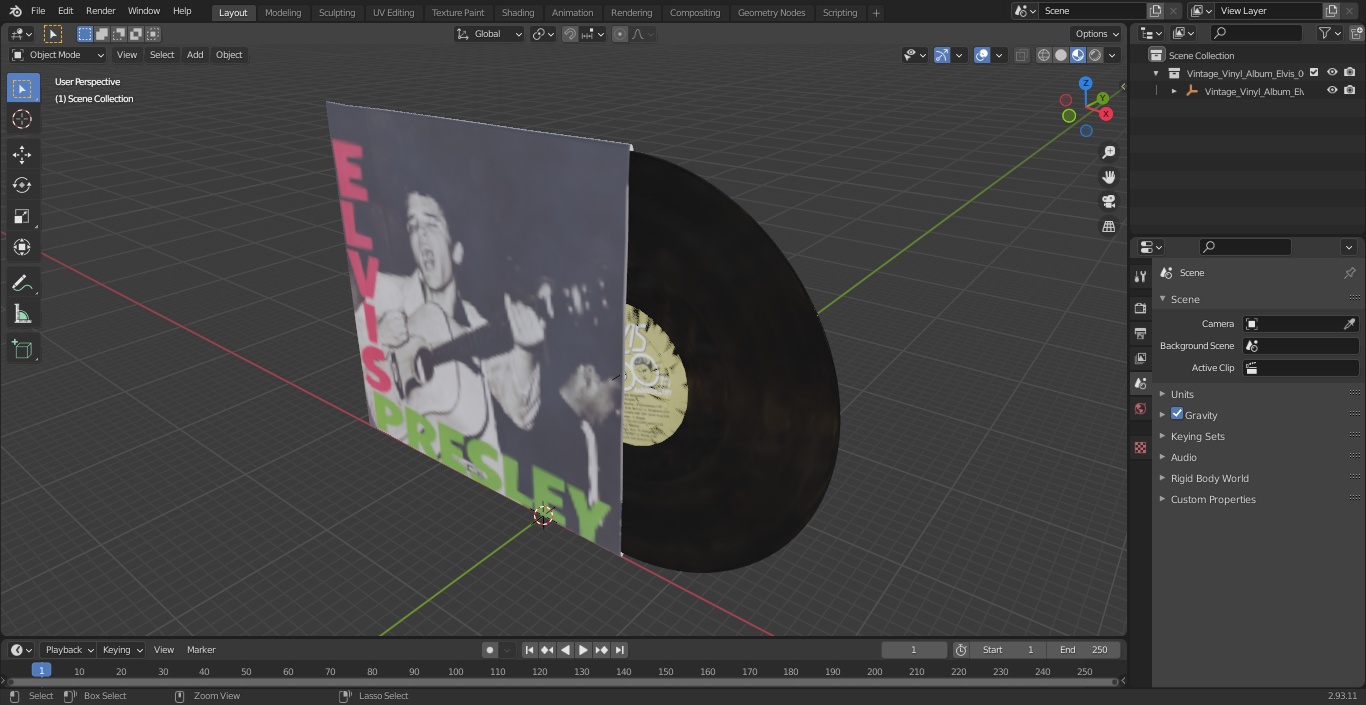The image size is (1366, 705).
Task: Select material preview shading
Action: (1078, 55)
